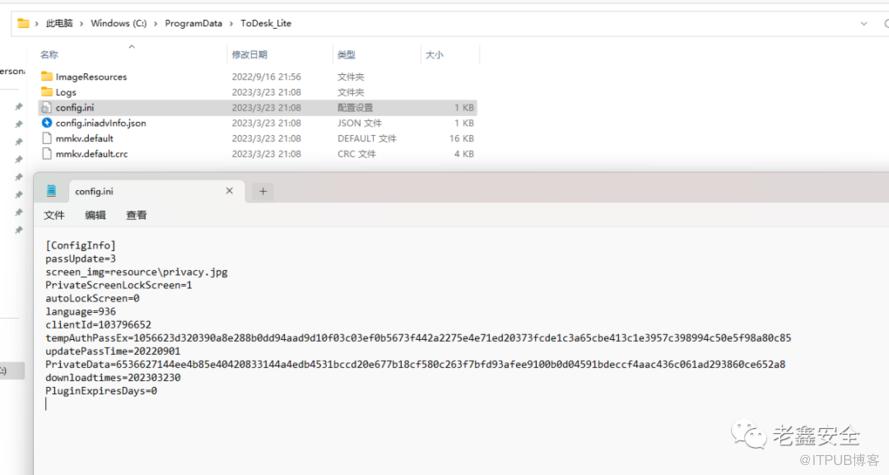The width and height of the screenshot is (889, 475).
Task: Click language=936 line
Action: point(81,311)
